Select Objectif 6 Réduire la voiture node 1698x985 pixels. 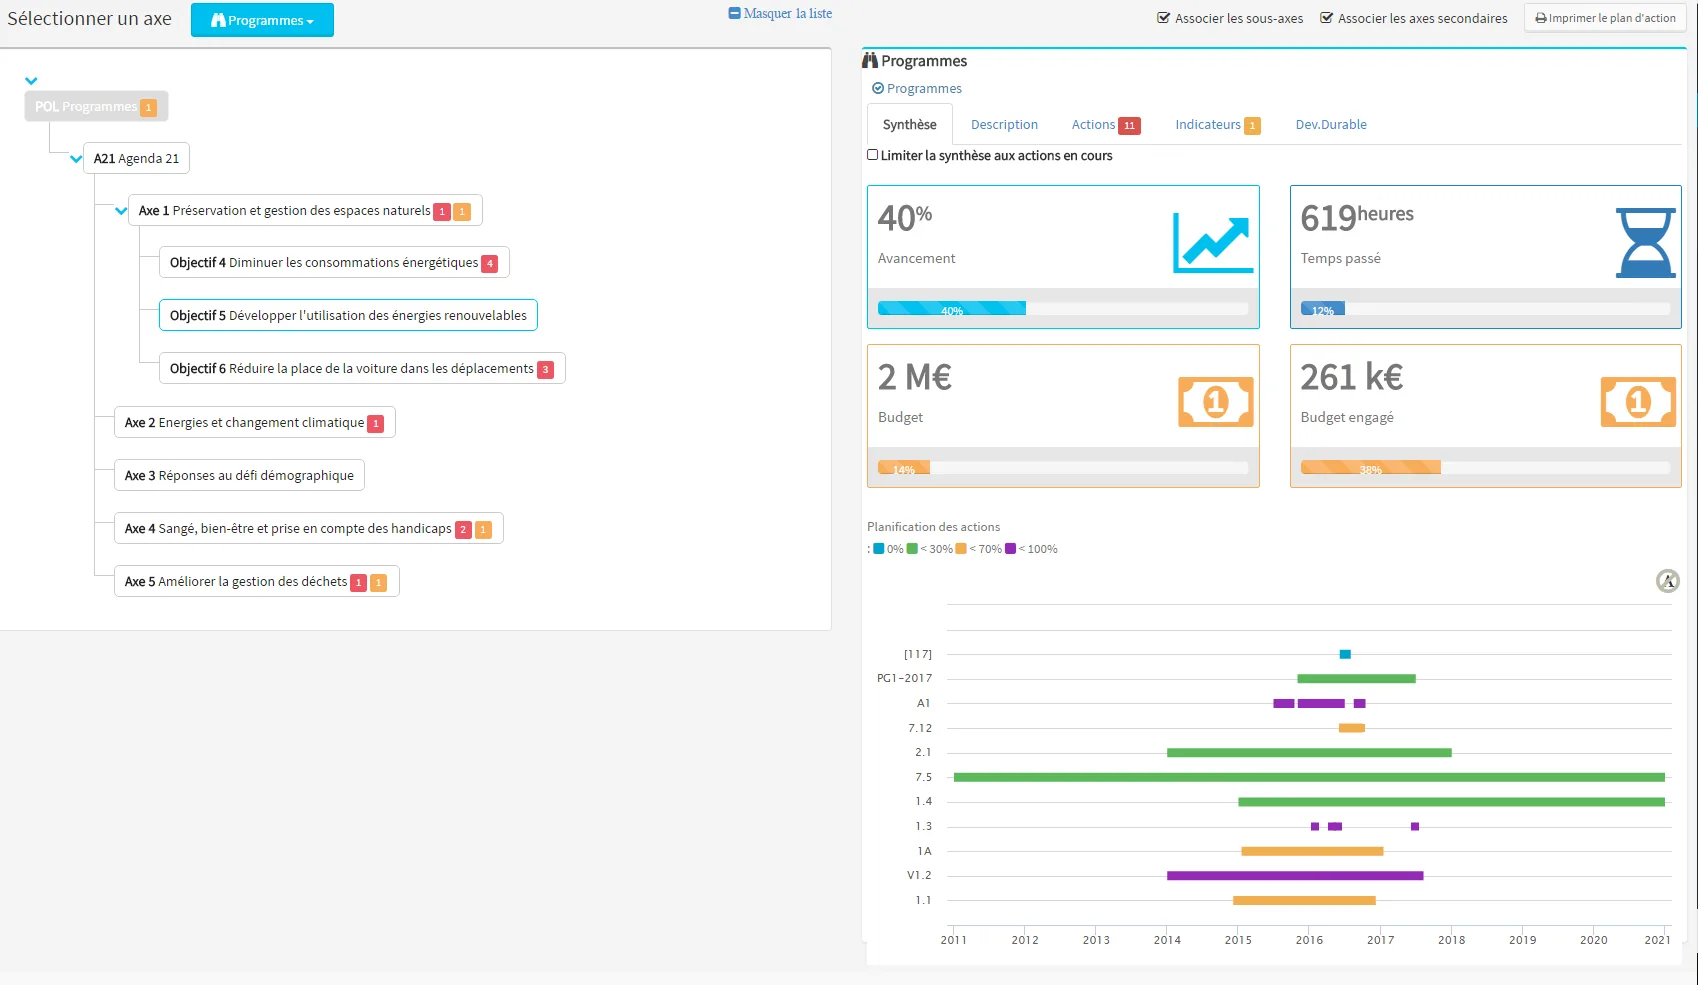tap(362, 369)
